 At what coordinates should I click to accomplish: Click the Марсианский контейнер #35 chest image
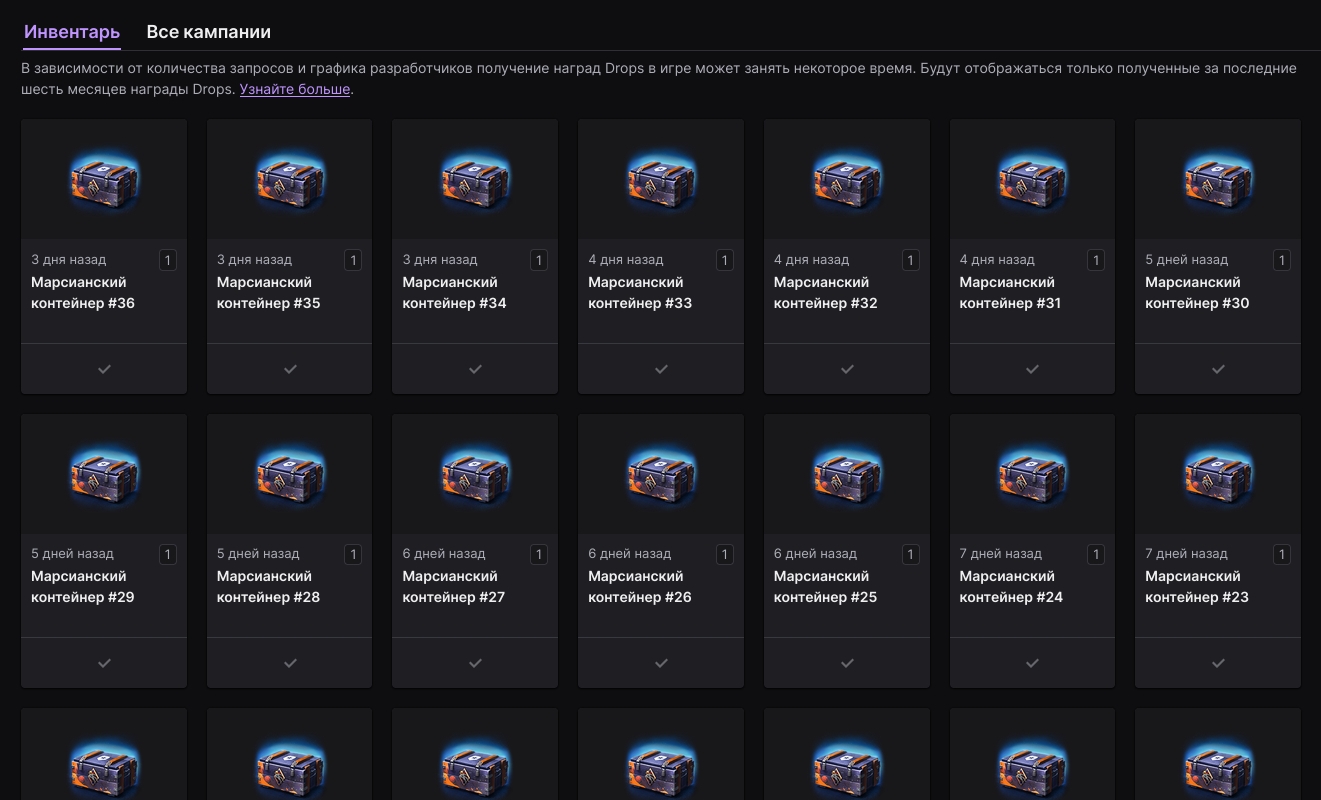click(290, 181)
